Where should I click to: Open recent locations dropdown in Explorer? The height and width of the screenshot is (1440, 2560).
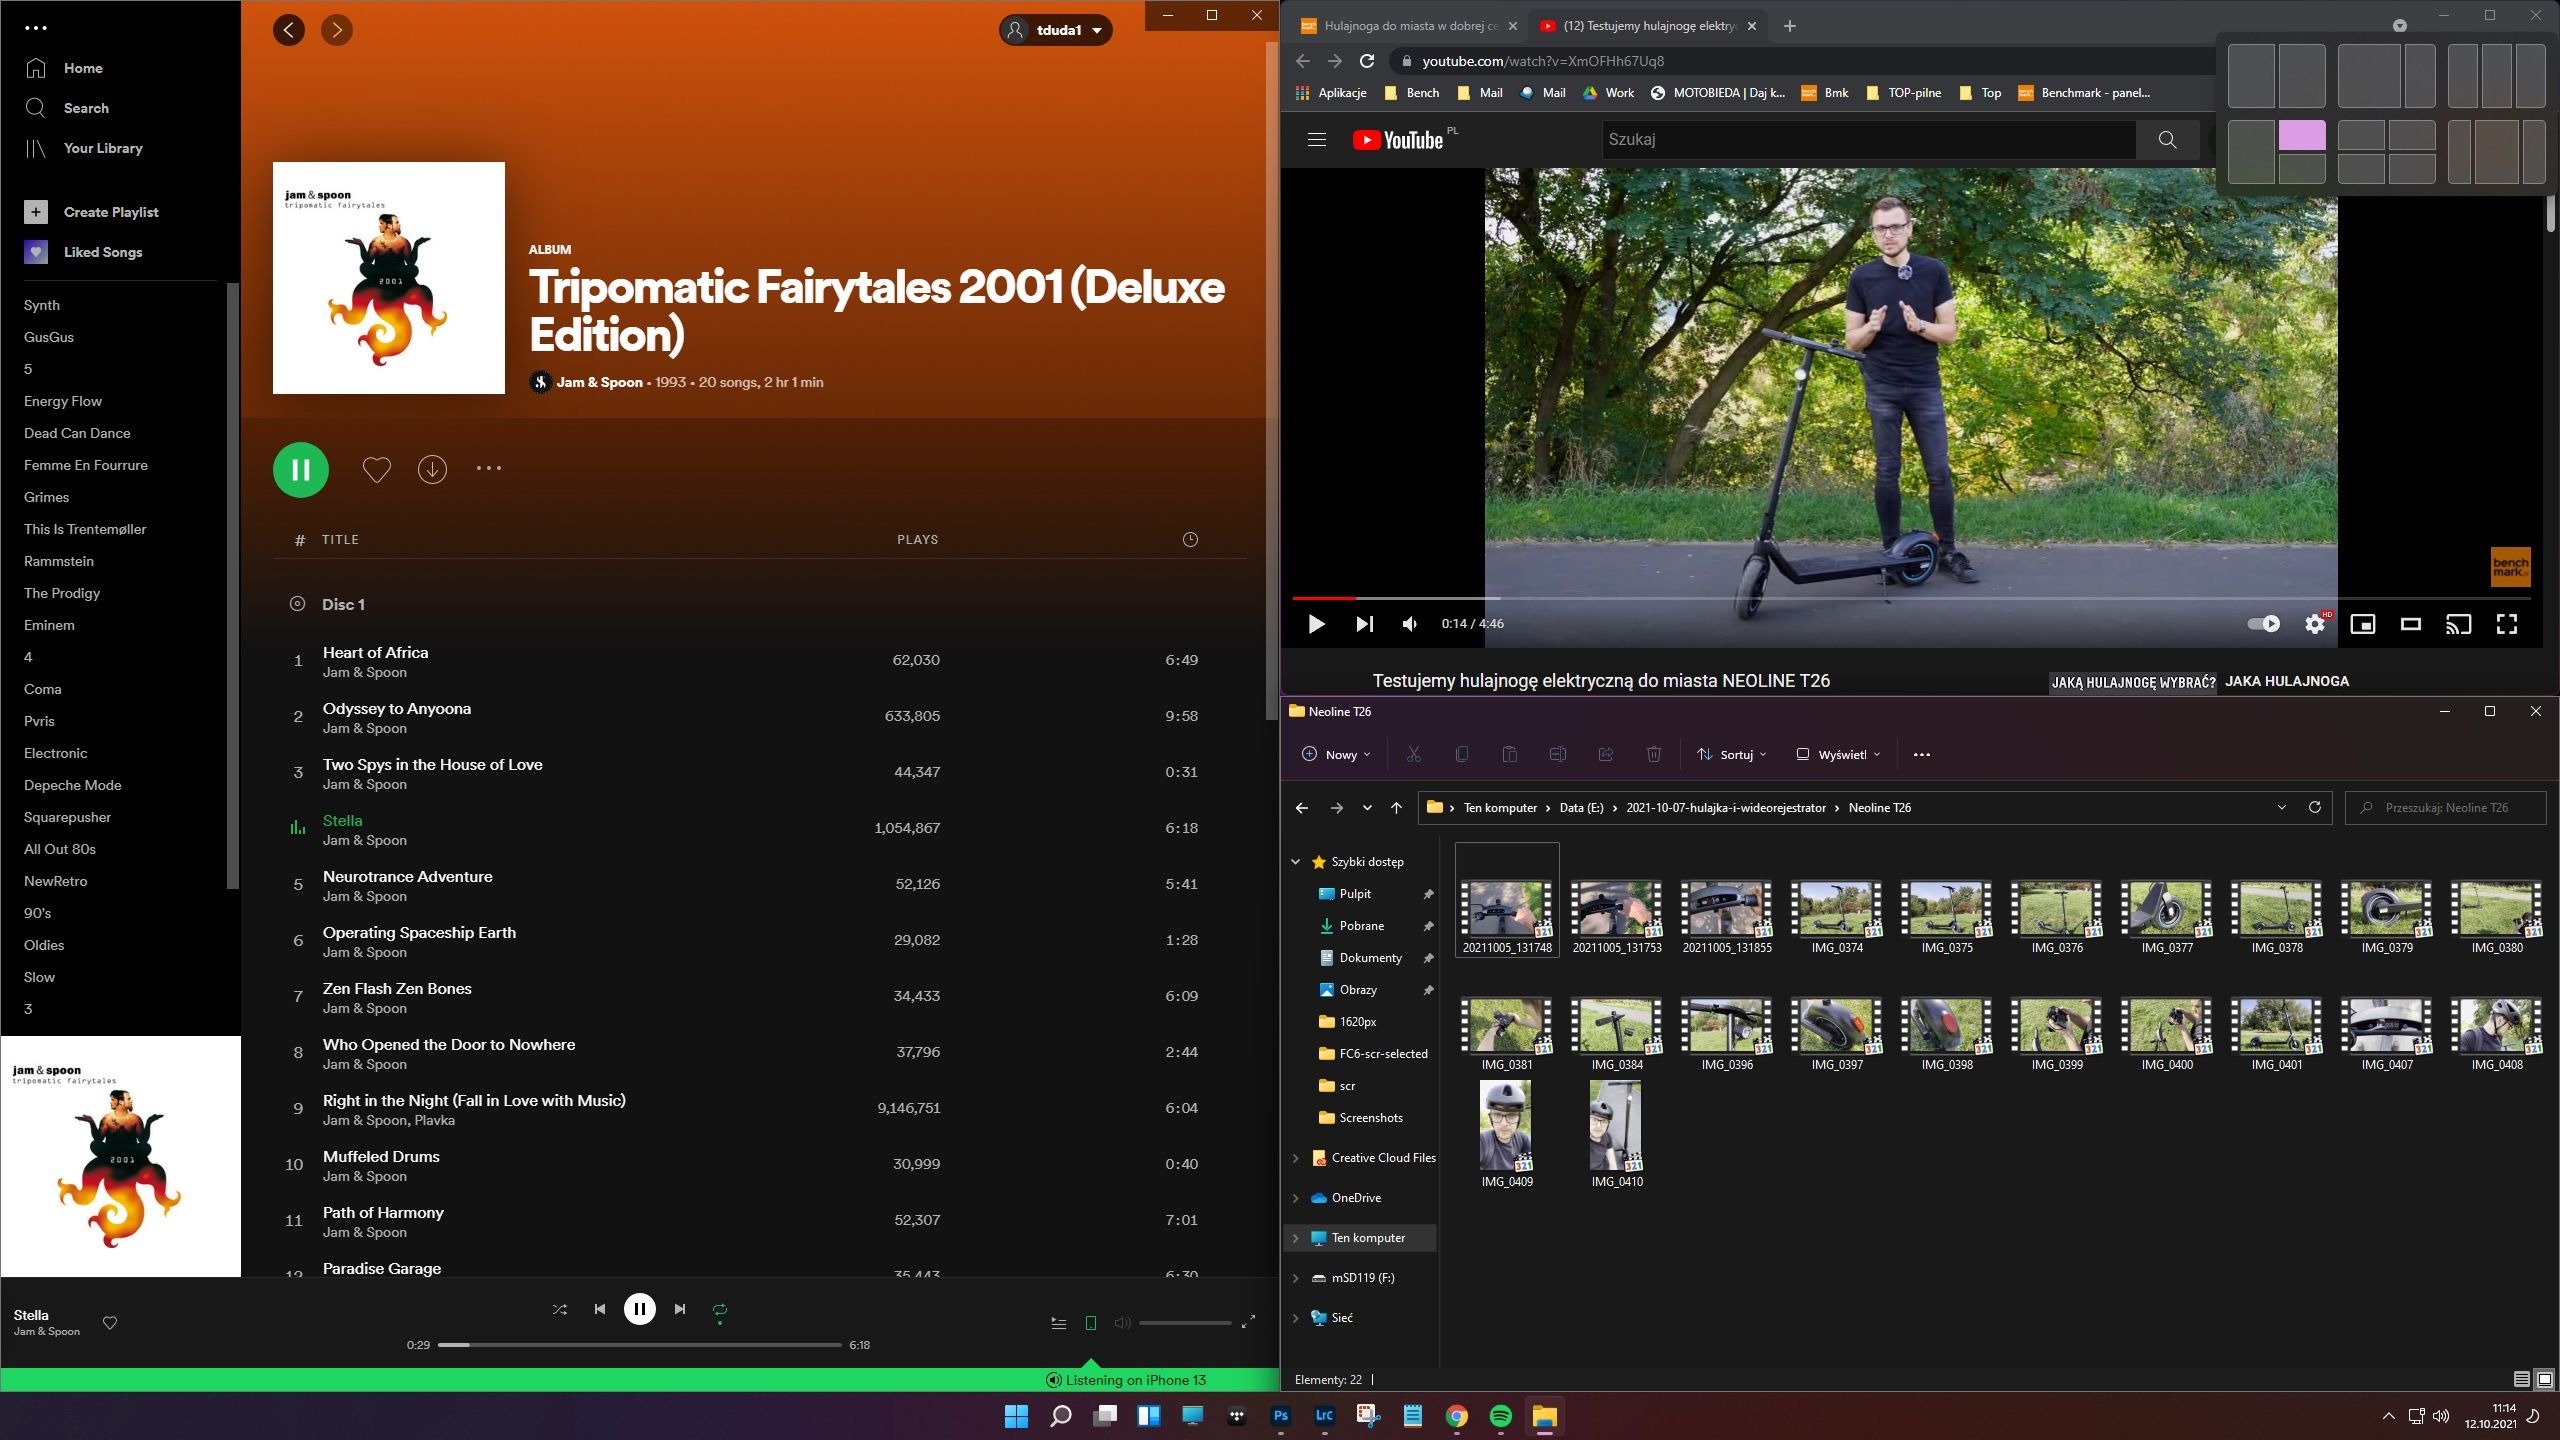(x=1367, y=808)
